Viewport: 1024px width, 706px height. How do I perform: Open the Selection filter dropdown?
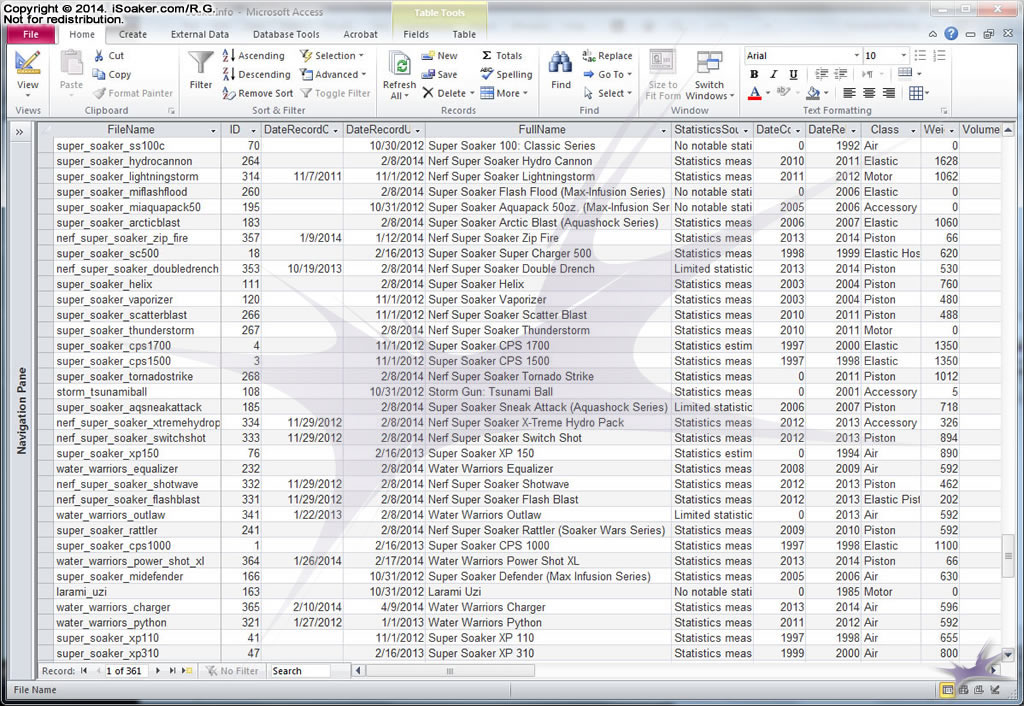coord(332,56)
